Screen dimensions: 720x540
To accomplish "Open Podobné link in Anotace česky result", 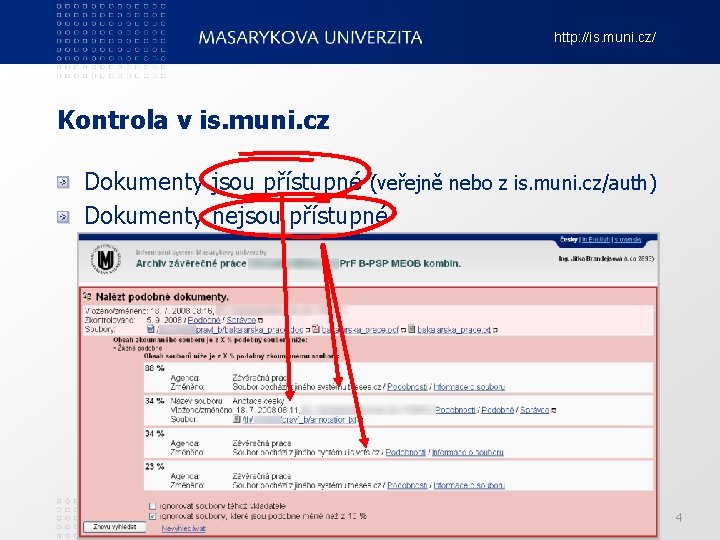I will coord(497,410).
